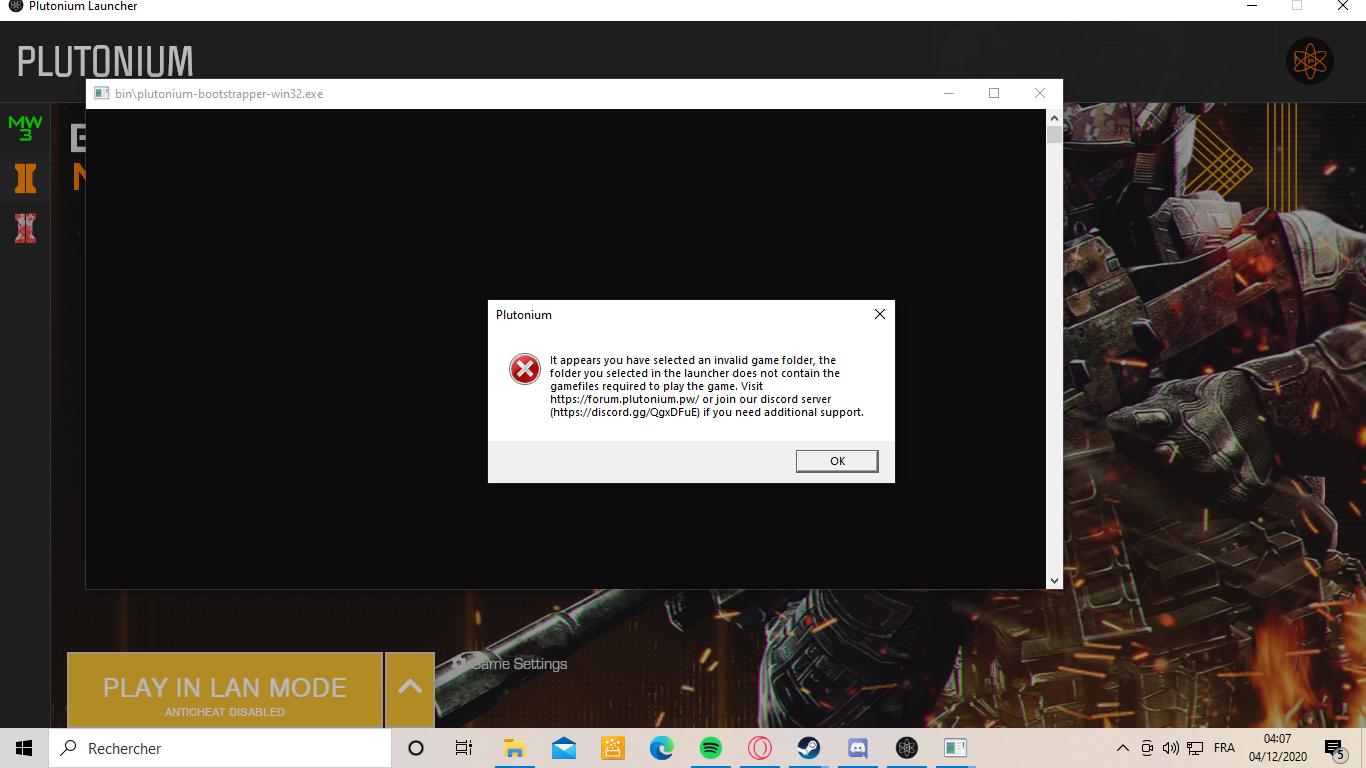The image size is (1366, 768).
Task: Minimize the plutonium-bootstrapper window
Action: (x=949, y=93)
